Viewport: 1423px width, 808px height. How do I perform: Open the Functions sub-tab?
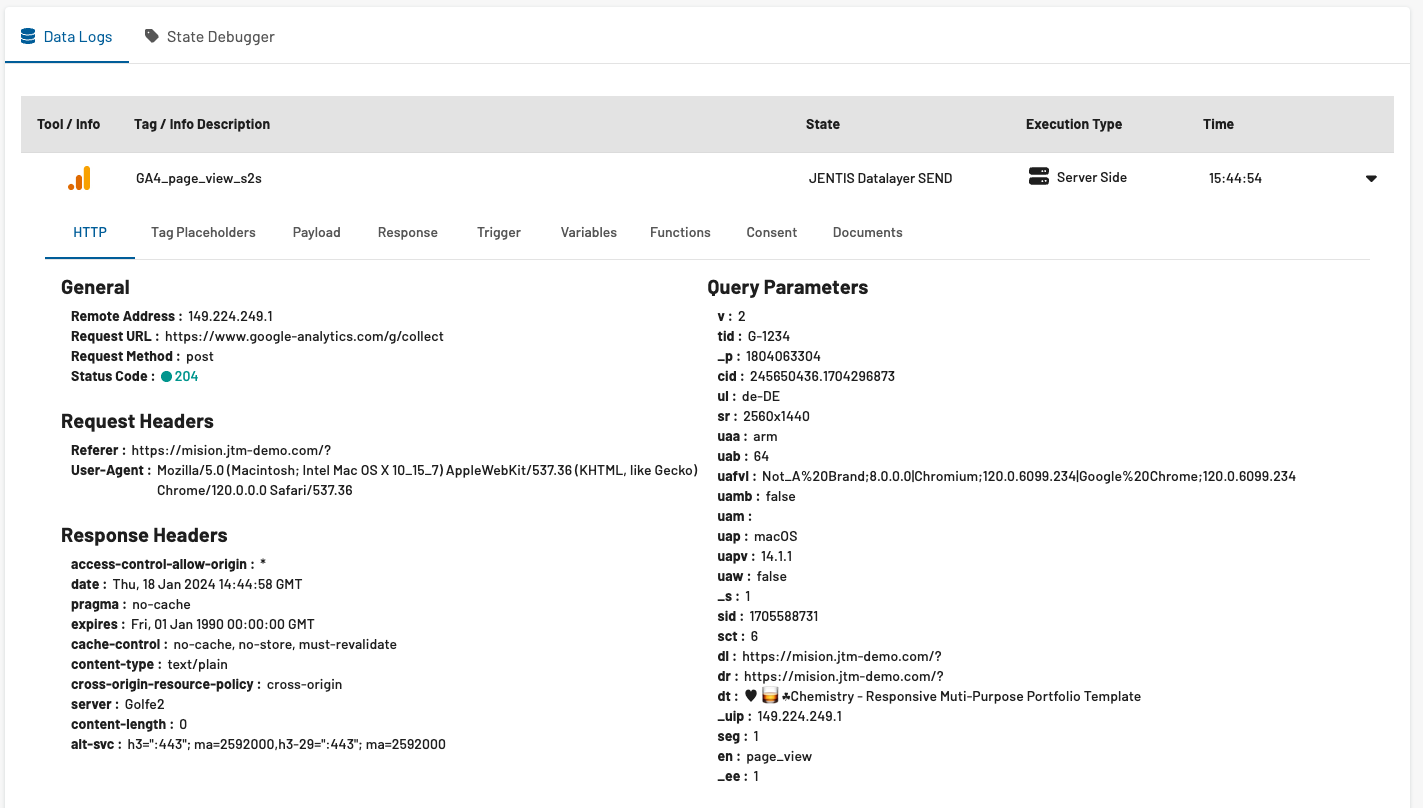click(x=680, y=232)
